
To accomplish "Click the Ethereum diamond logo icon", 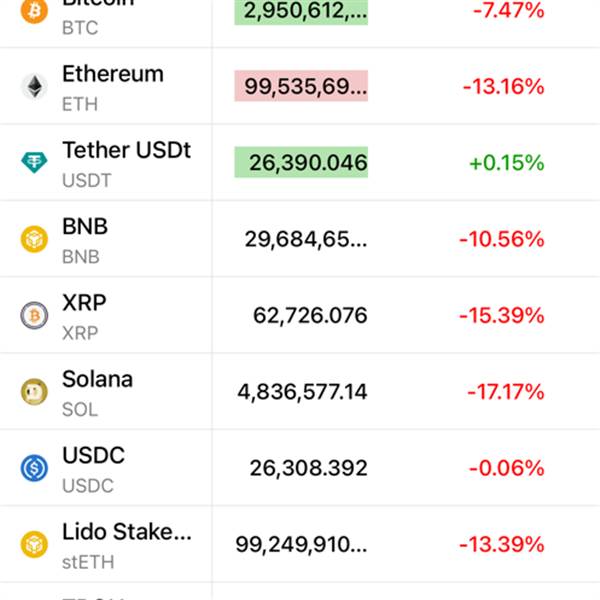I will coord(34,86).
